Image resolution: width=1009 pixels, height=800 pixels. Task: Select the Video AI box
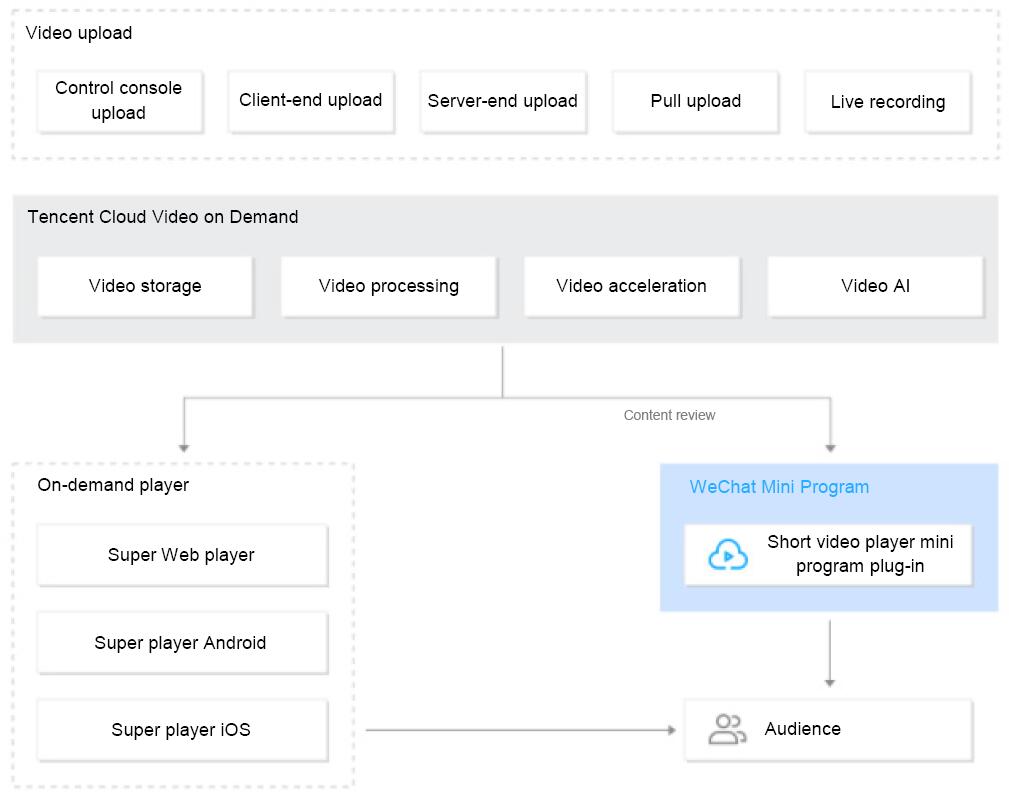tap(876, 286)
